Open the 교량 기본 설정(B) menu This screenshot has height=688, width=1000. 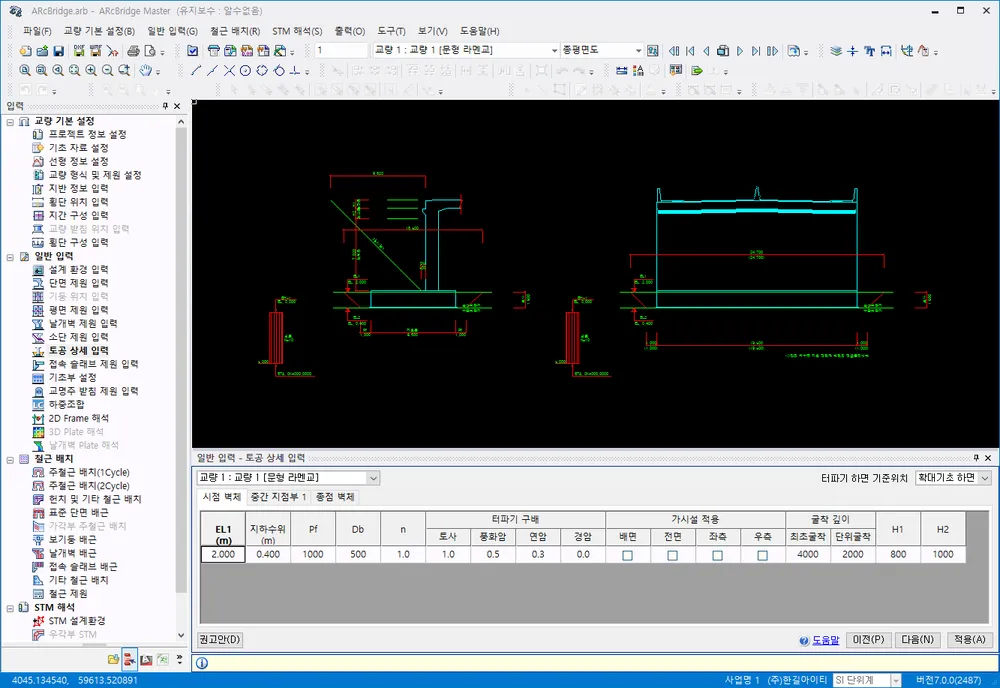pyautogui.click(x=99, y=31)
